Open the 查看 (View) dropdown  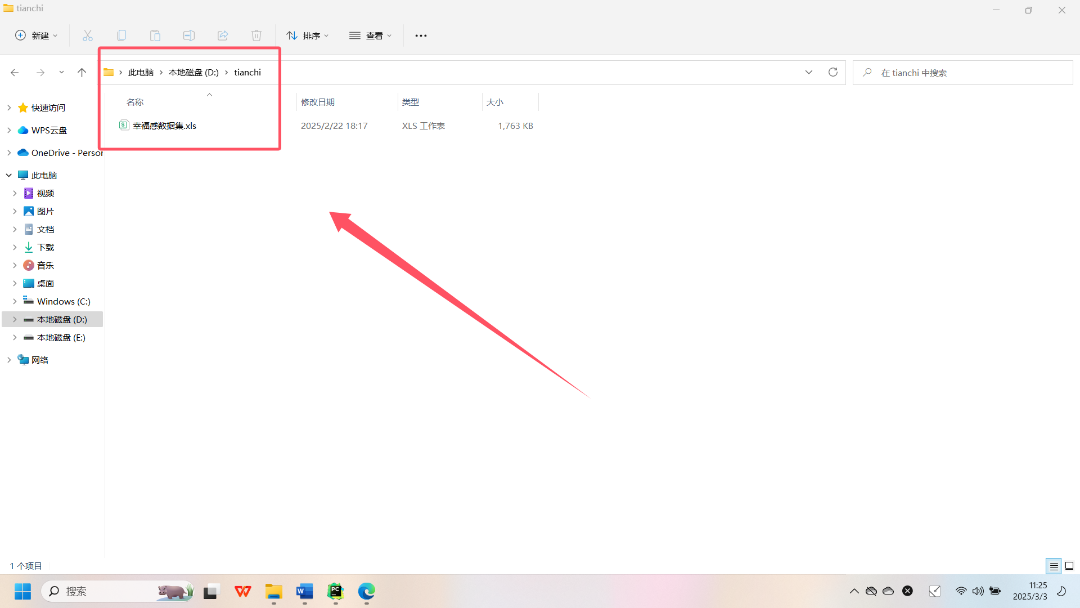[x=370, y=35]
